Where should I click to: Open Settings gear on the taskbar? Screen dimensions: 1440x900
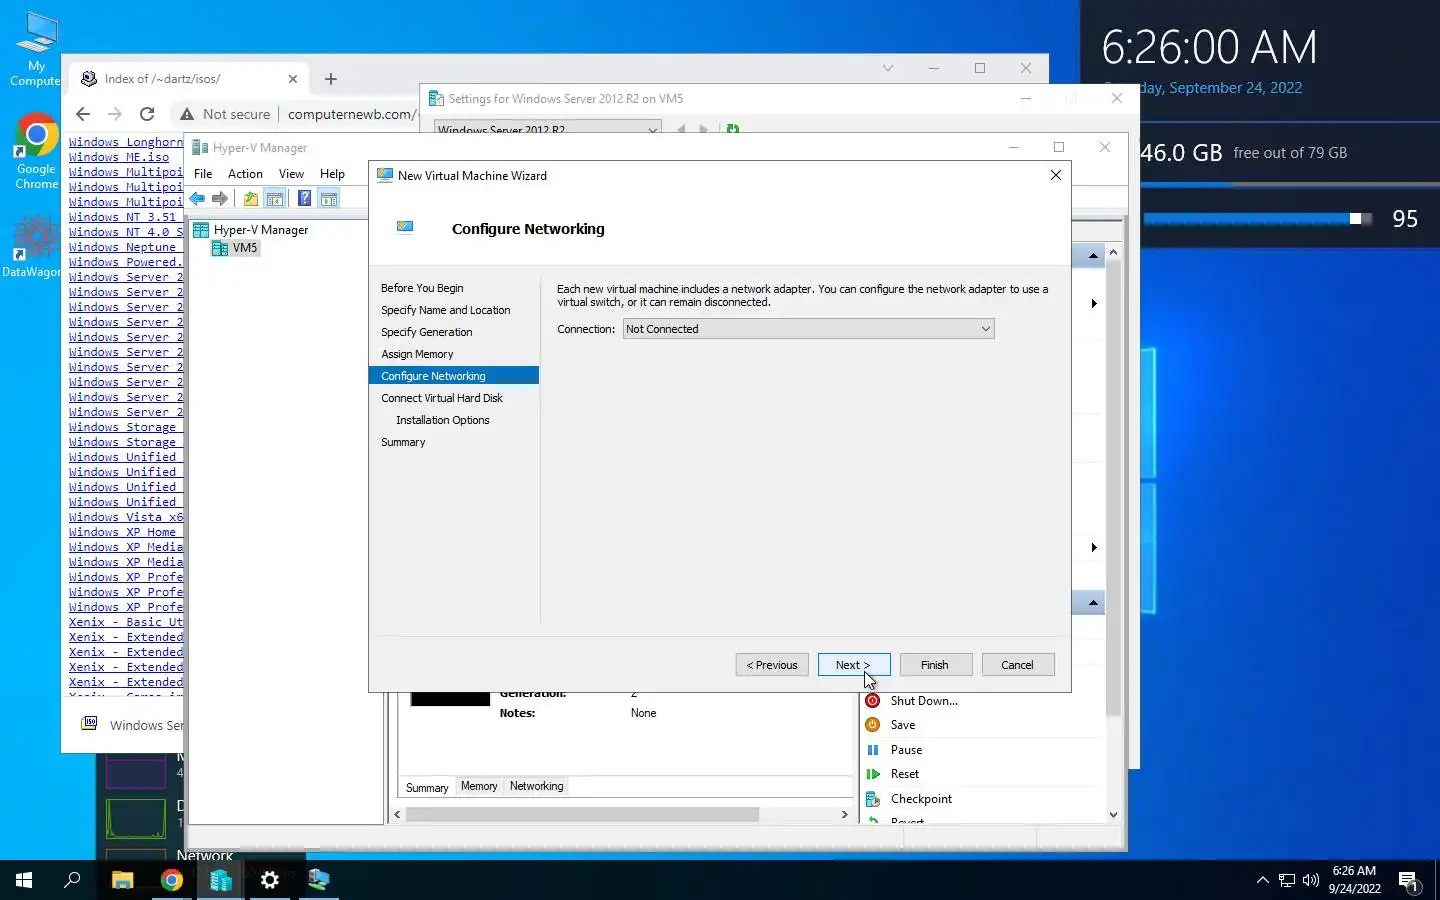point(270,880)
